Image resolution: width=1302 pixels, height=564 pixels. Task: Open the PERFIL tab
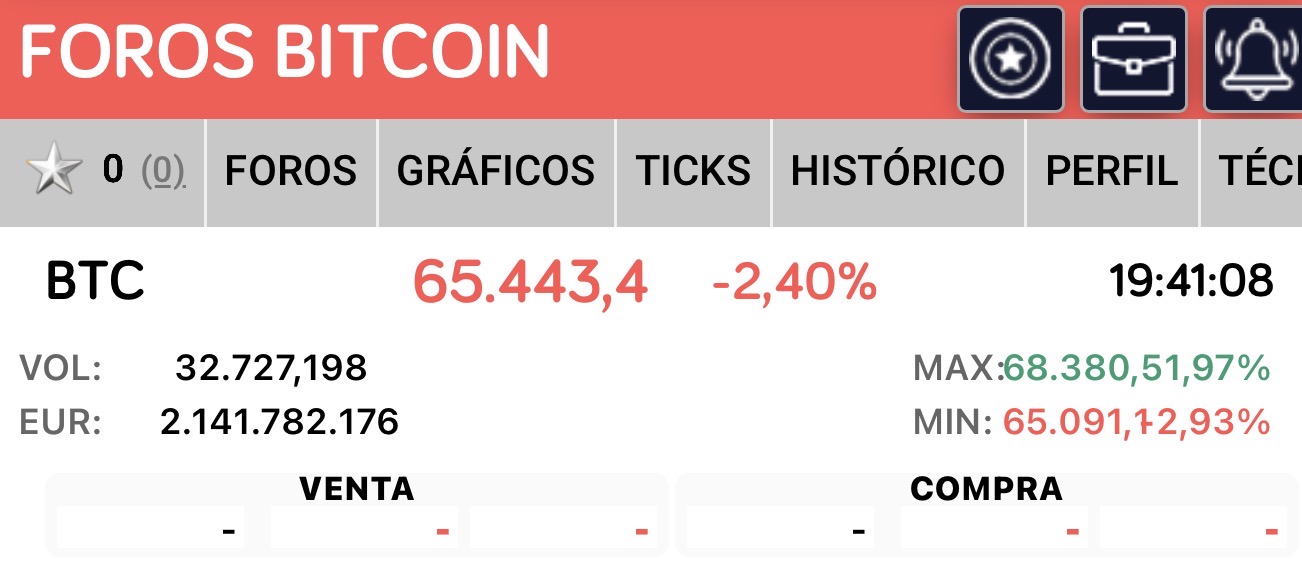1111,172
